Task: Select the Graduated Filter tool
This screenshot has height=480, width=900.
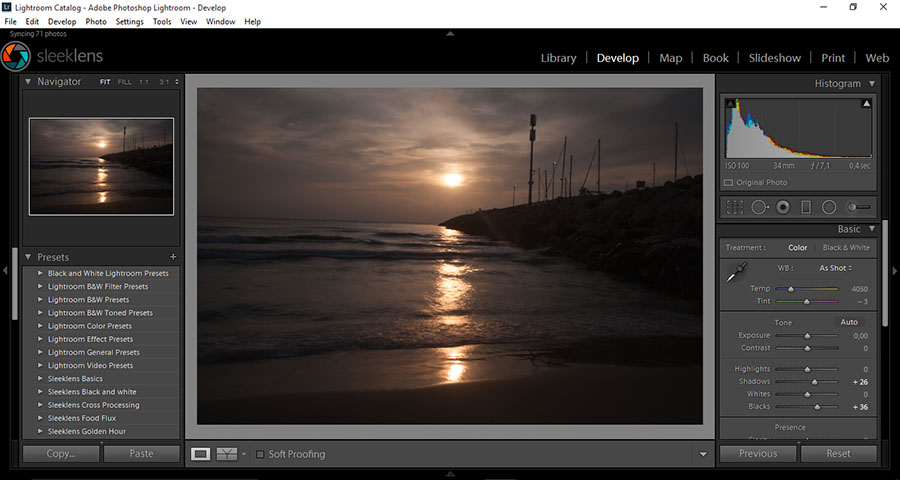Action: pos(806,207)
